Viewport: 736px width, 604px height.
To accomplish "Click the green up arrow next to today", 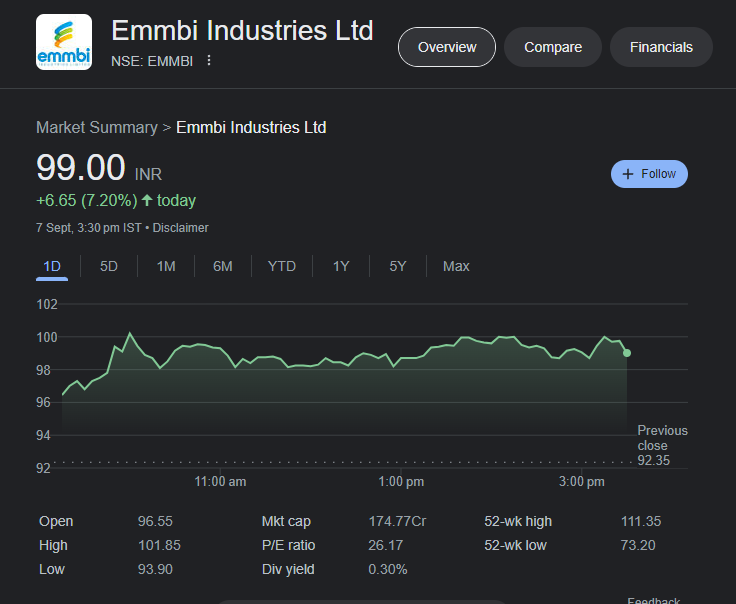I will [147, 200].
